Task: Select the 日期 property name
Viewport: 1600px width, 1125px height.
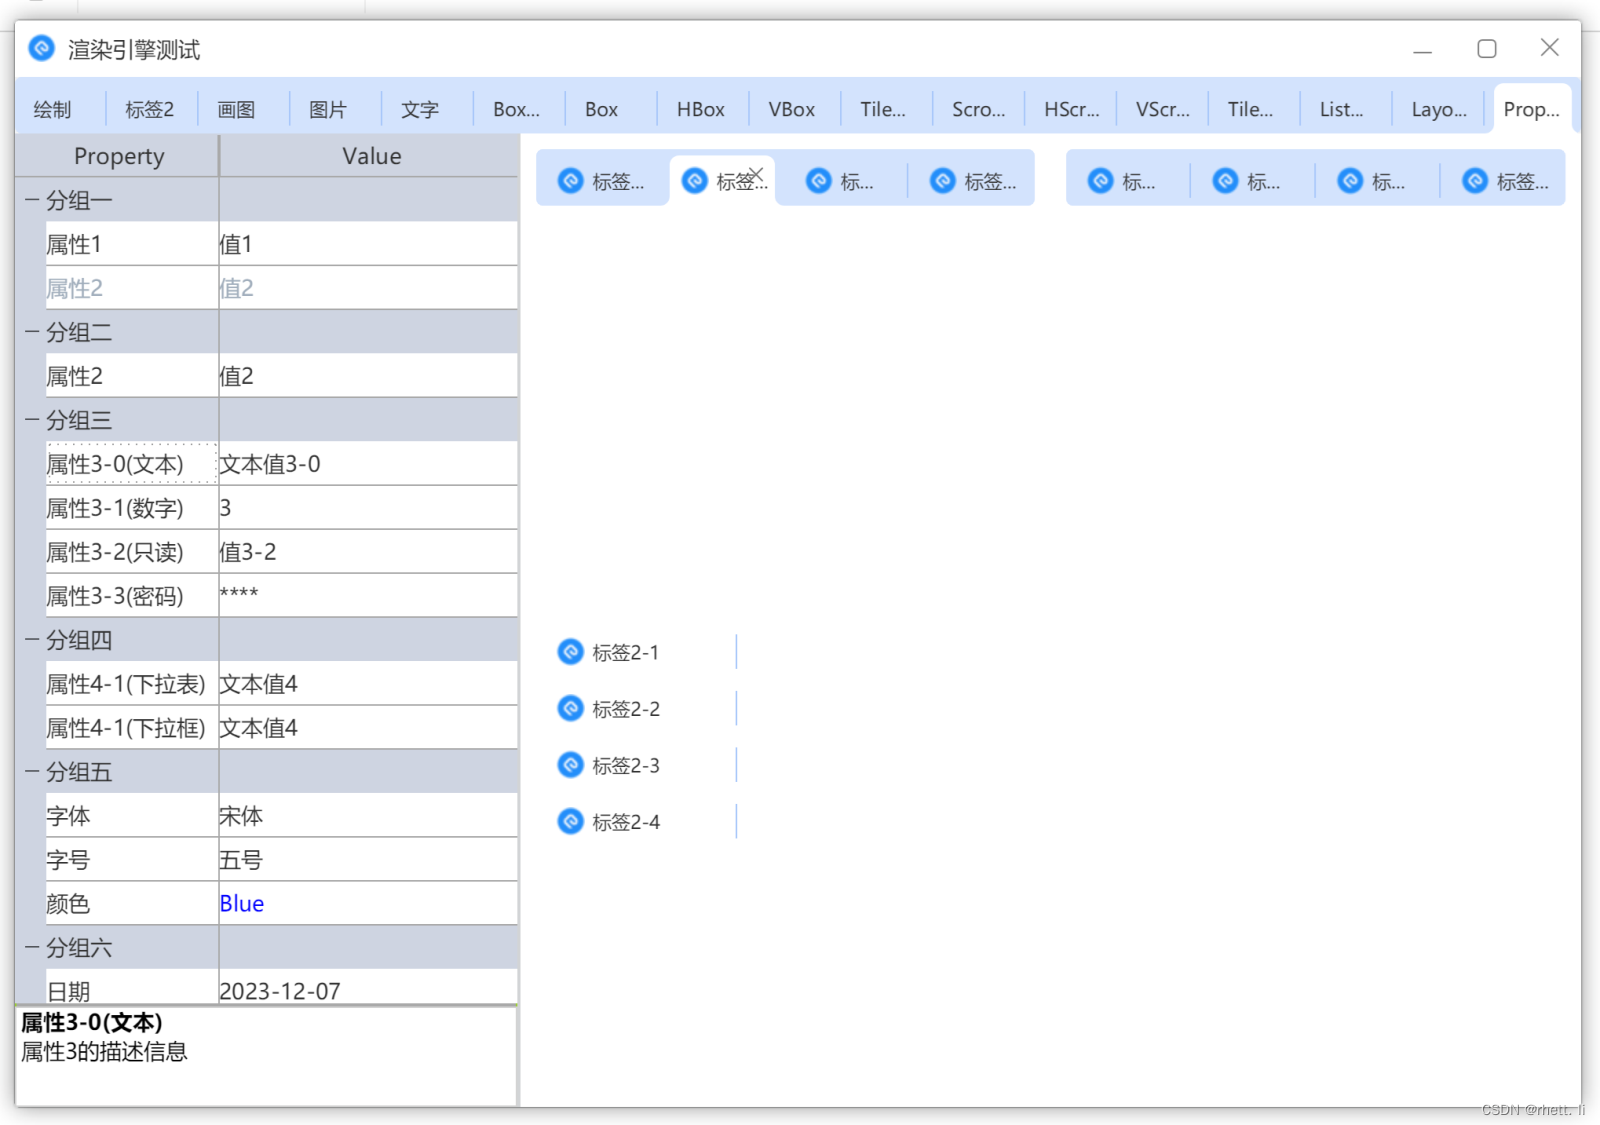Action: point(132,987)
